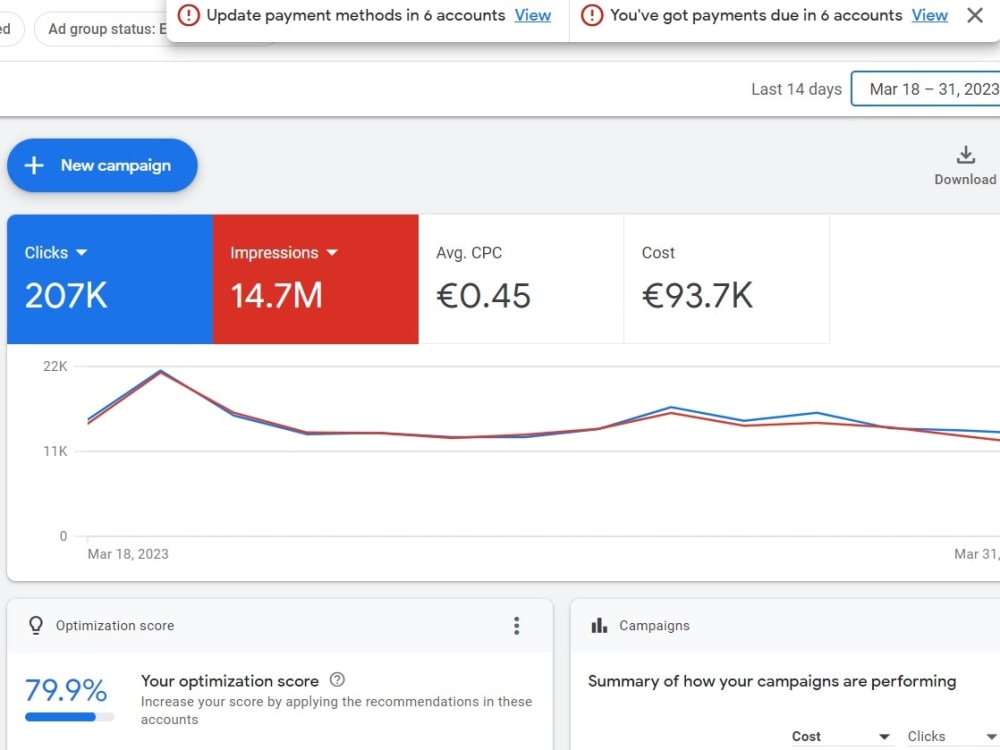The image size is (1000, 750).
Task: Open the Cost dropdown in Campaigns card
Action: pyautogui.click(x=841, y=737)
